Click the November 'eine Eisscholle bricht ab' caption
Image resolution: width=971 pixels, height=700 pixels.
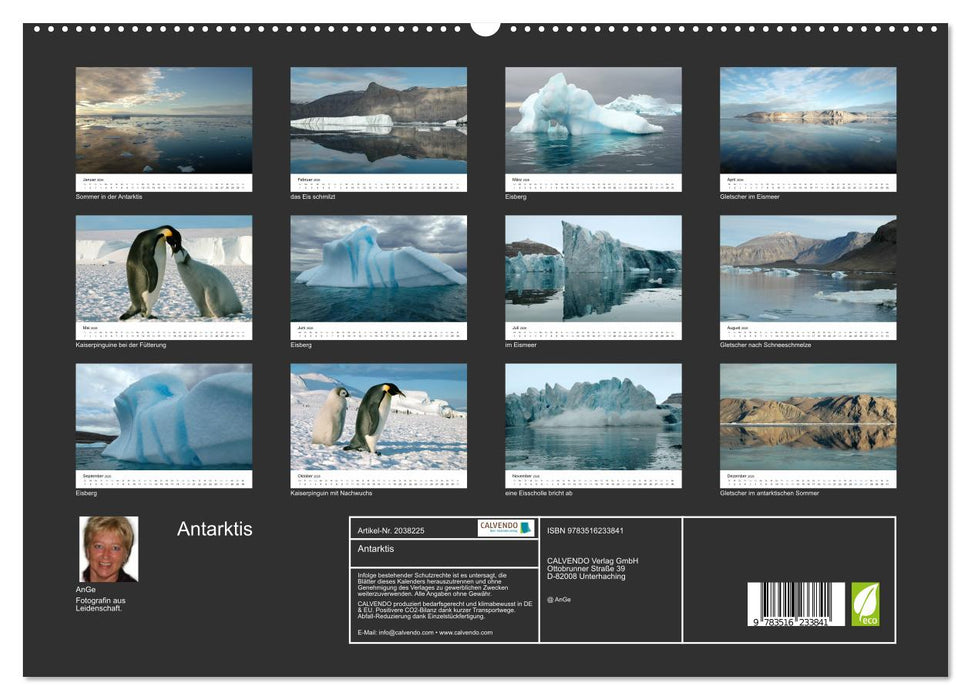click(536, 492)
